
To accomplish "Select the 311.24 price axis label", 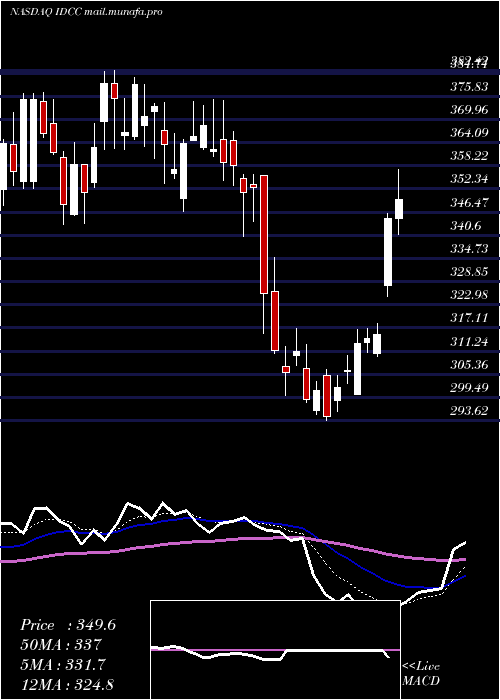I will 469,342.
